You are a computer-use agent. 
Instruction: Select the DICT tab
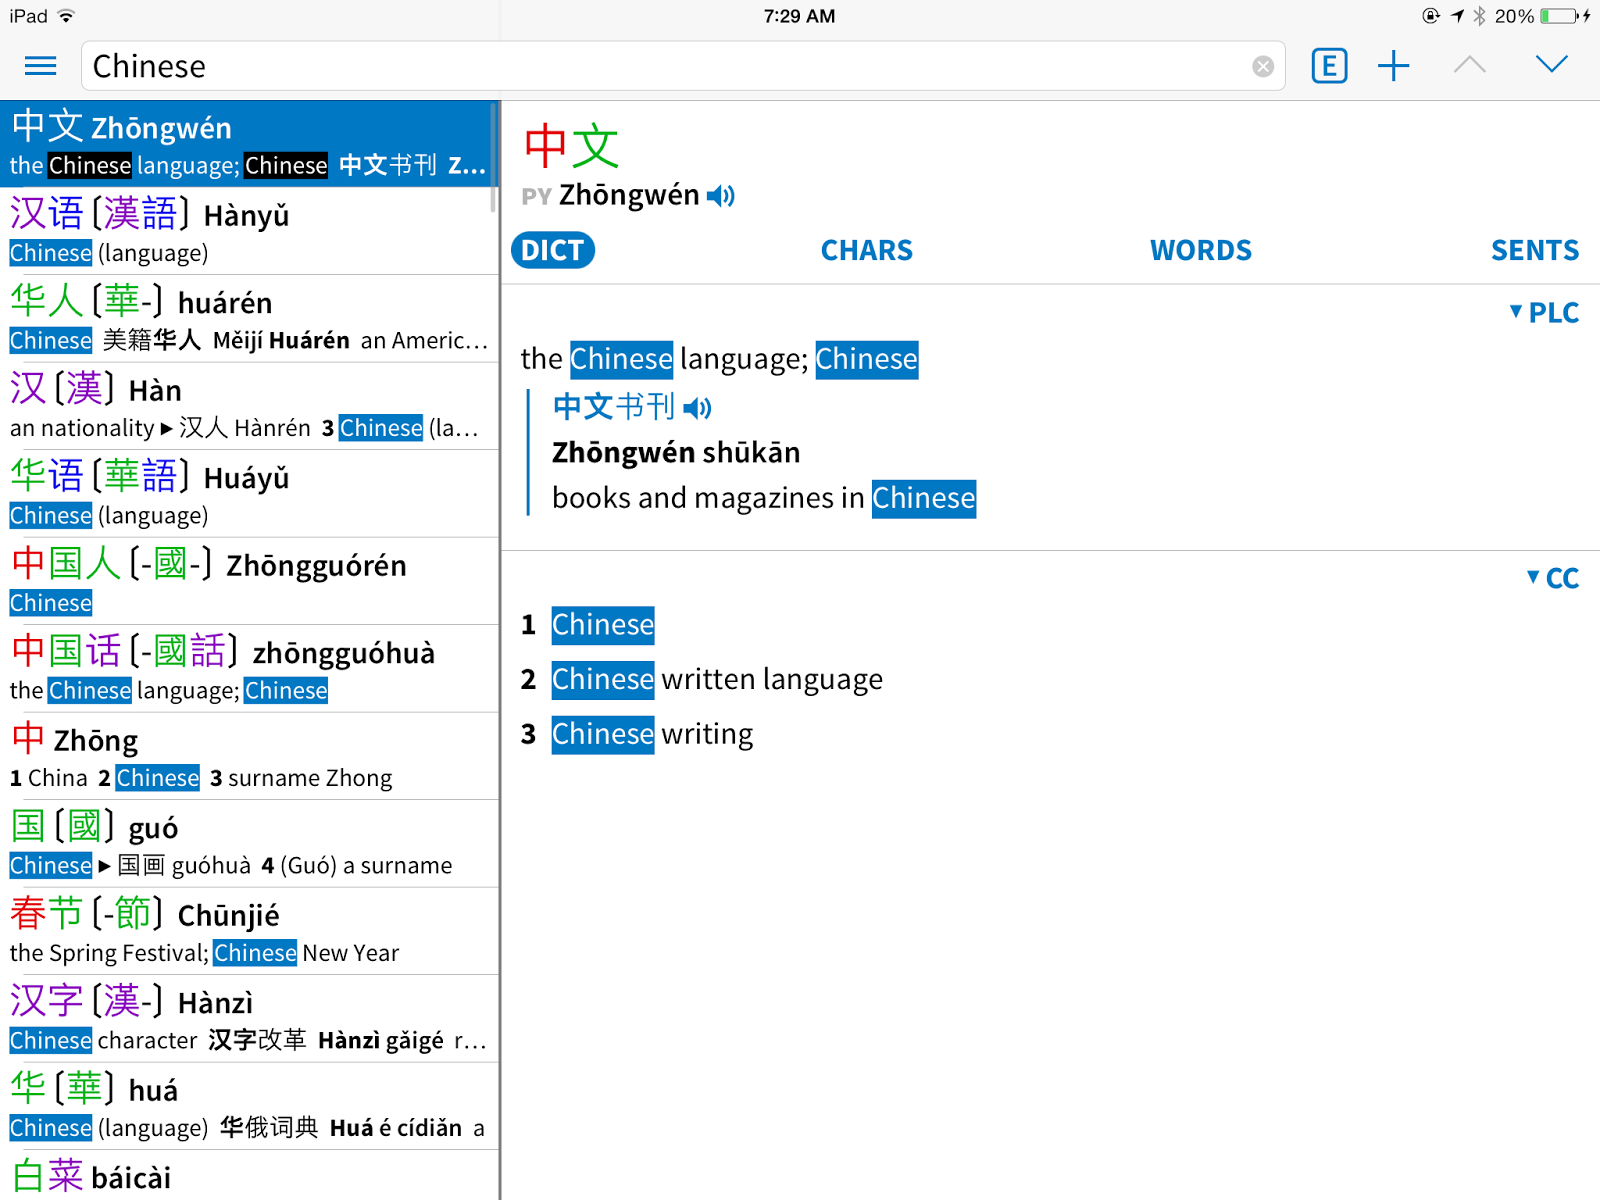(552, 250)
